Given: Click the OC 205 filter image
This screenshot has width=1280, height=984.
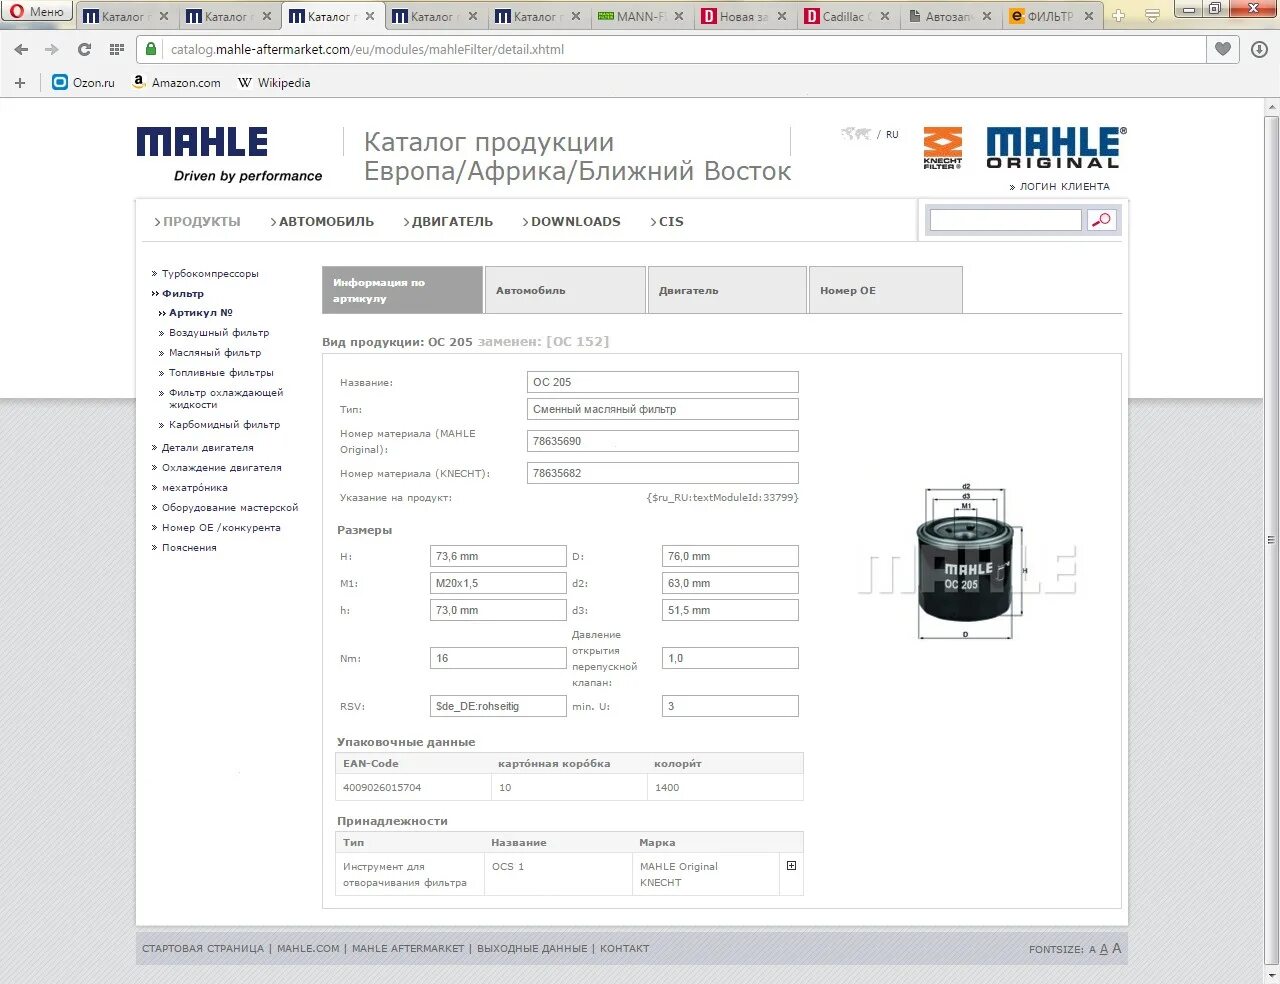Looking at the screenshot, I should pyautogui.click(x=965, y=563).
